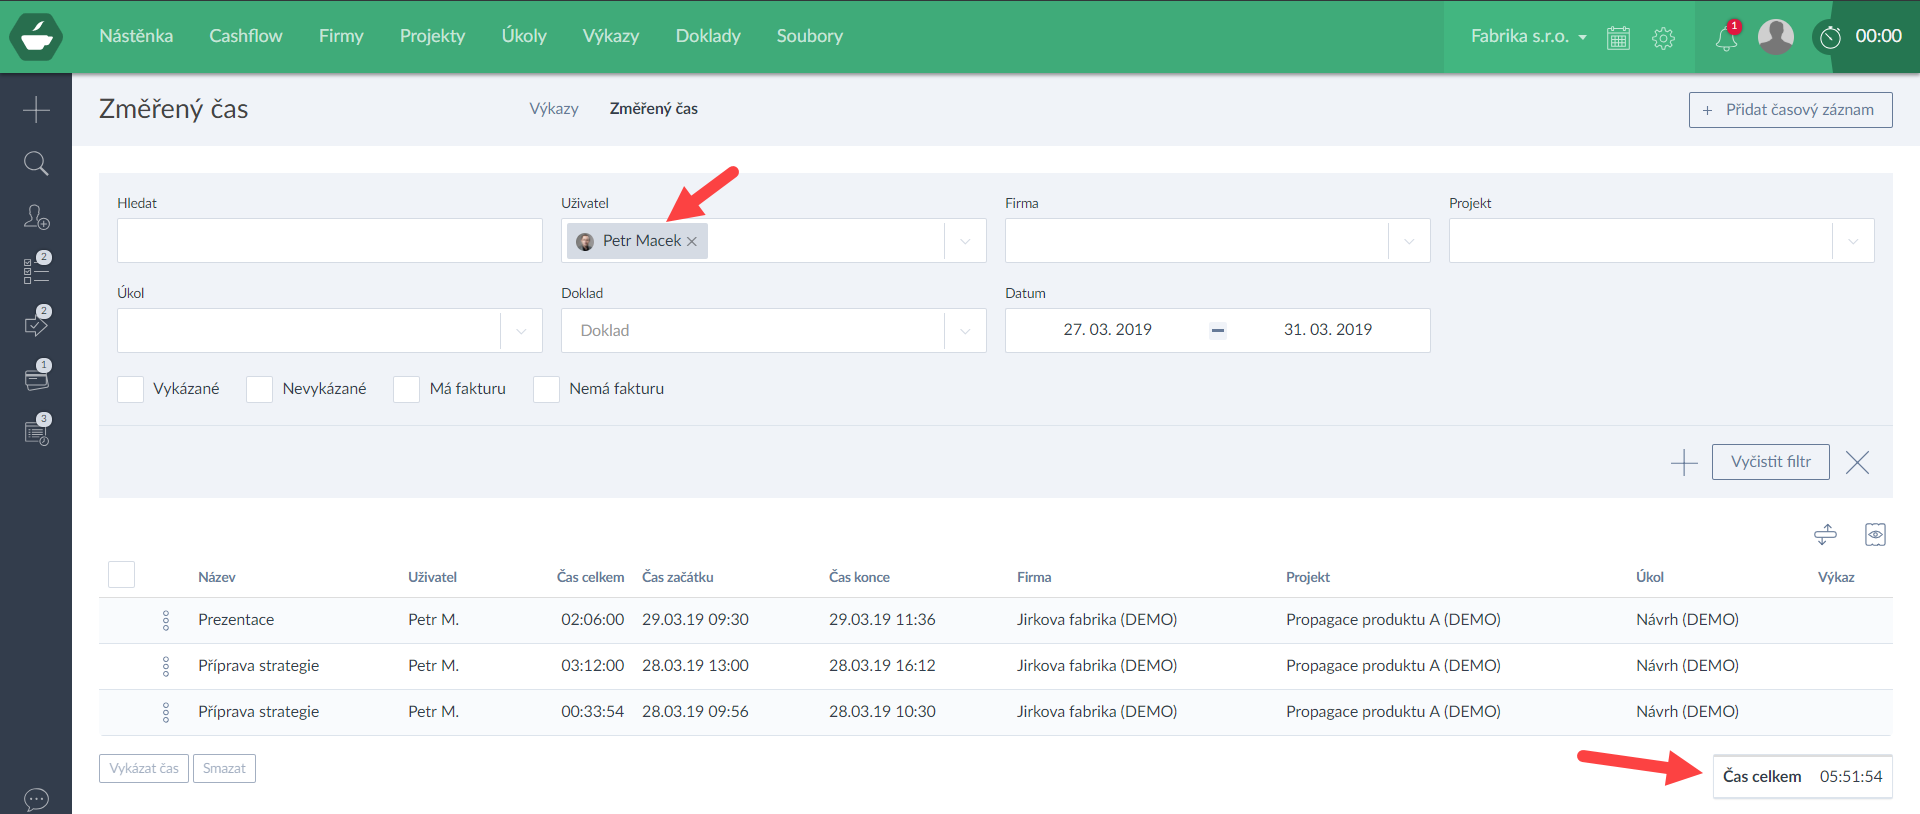Click the search magnifier in sidebar
Image resolution: width=1920 pixels, height=814 pixels.
click(36, 163)
